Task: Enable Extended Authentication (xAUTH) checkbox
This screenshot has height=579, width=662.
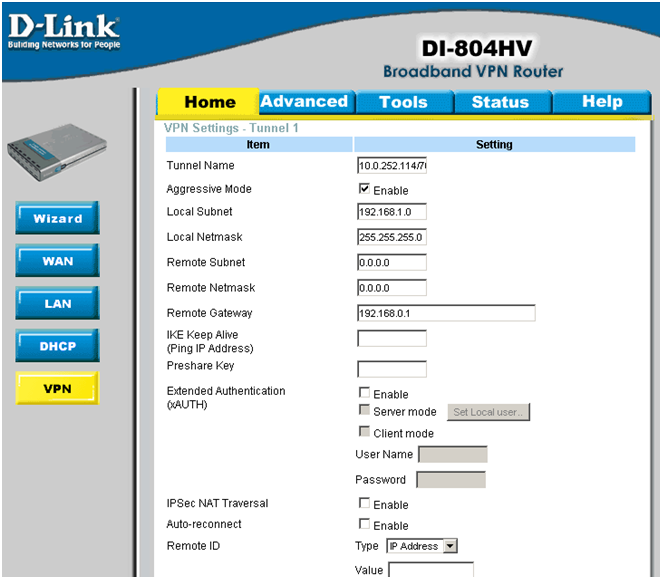Action: coord(364,393)
